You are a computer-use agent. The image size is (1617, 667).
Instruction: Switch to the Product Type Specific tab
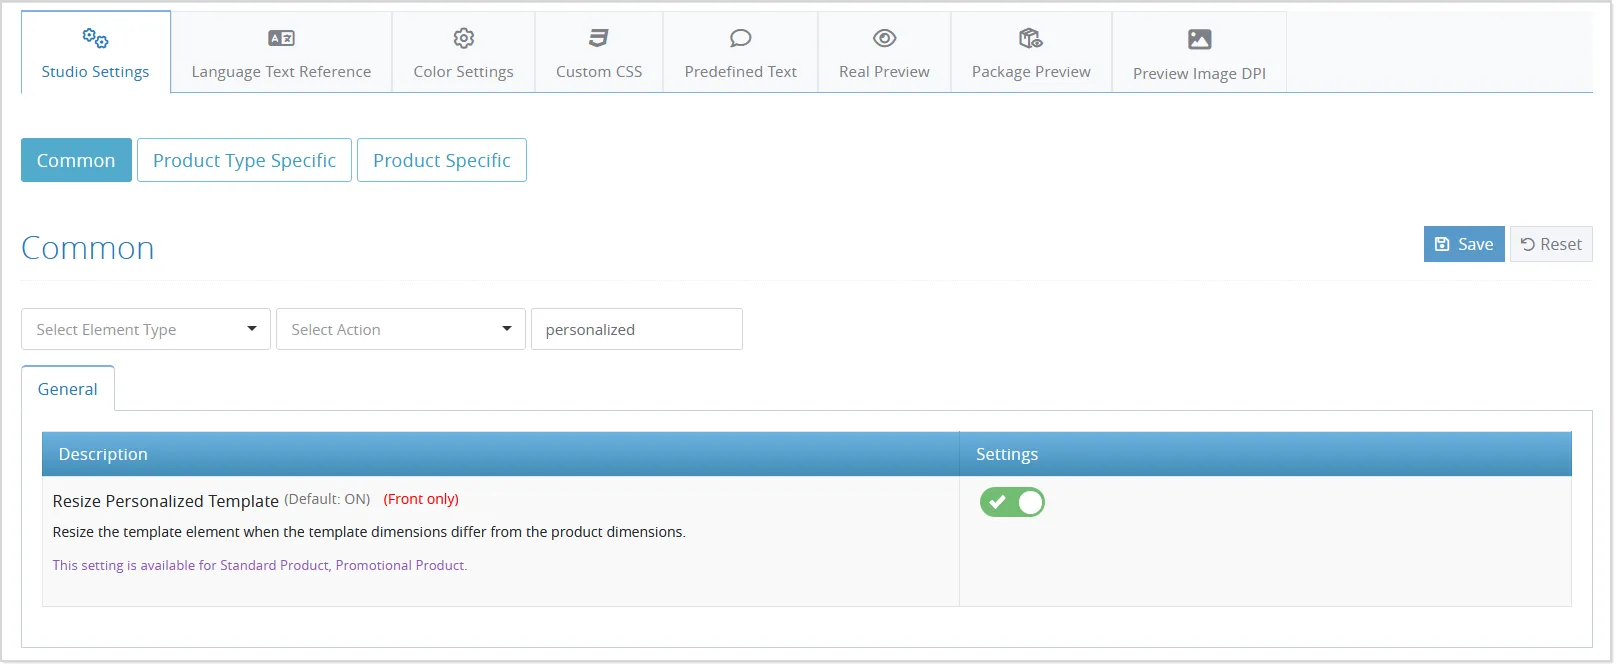click(x=244, y=160)
